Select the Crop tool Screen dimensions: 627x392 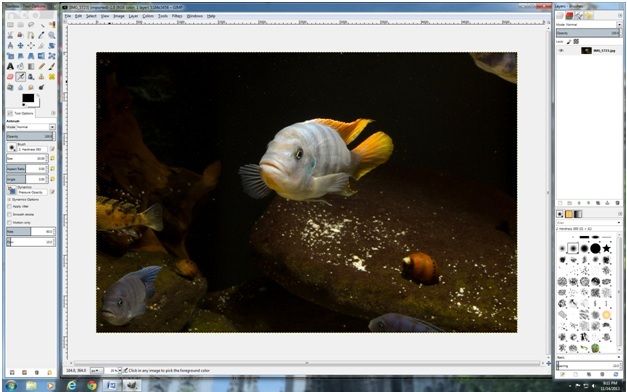coord(41,45)
